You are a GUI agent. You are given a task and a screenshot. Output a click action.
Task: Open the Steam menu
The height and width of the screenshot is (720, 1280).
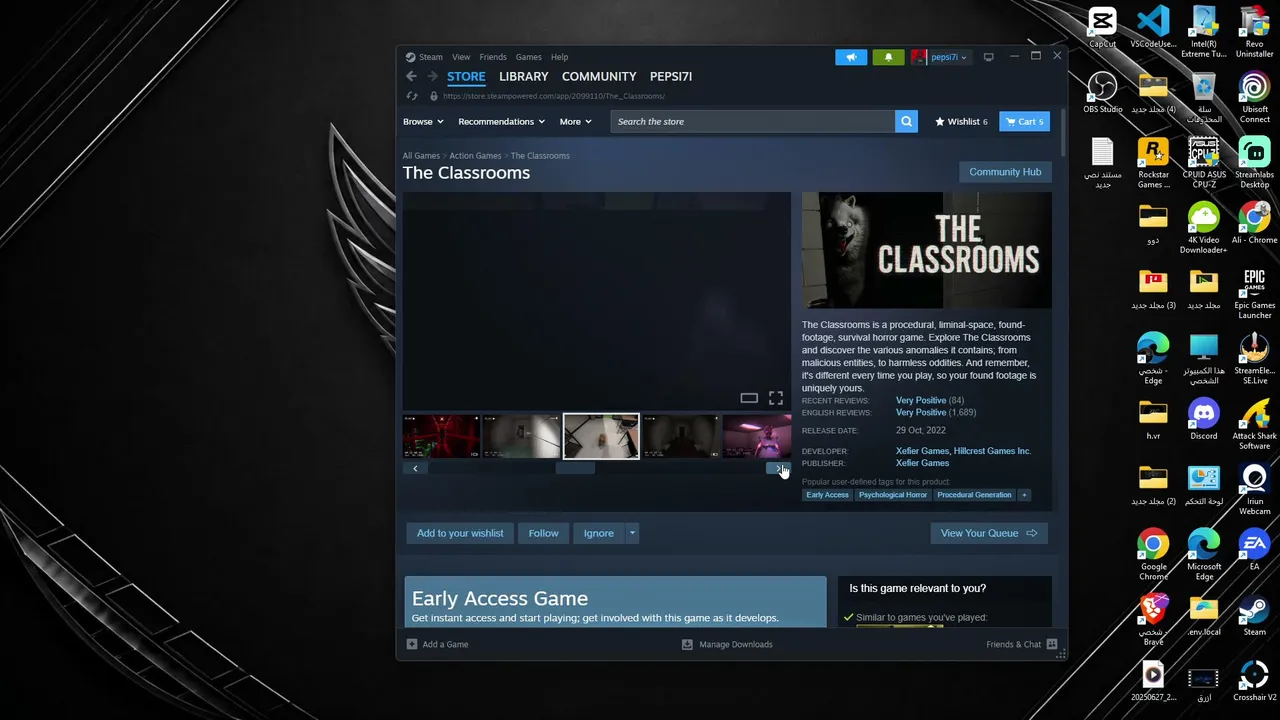click(430, 57)
